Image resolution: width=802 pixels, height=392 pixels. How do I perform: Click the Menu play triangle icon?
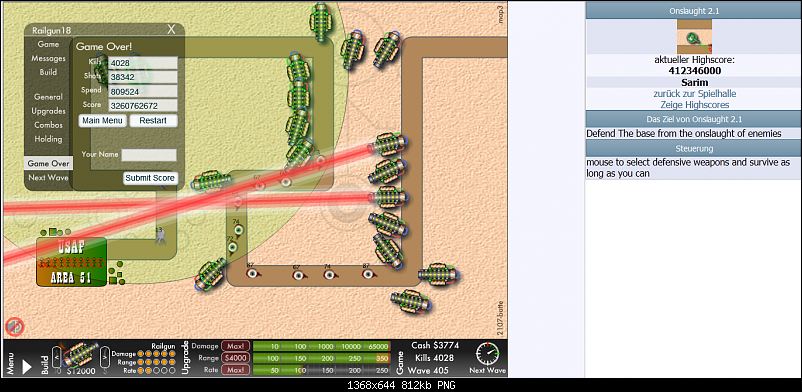(x=27, y=366)
